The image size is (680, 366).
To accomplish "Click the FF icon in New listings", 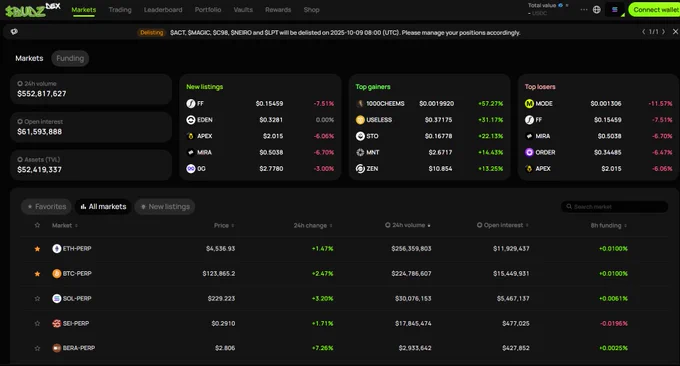I will pos(190,104).
